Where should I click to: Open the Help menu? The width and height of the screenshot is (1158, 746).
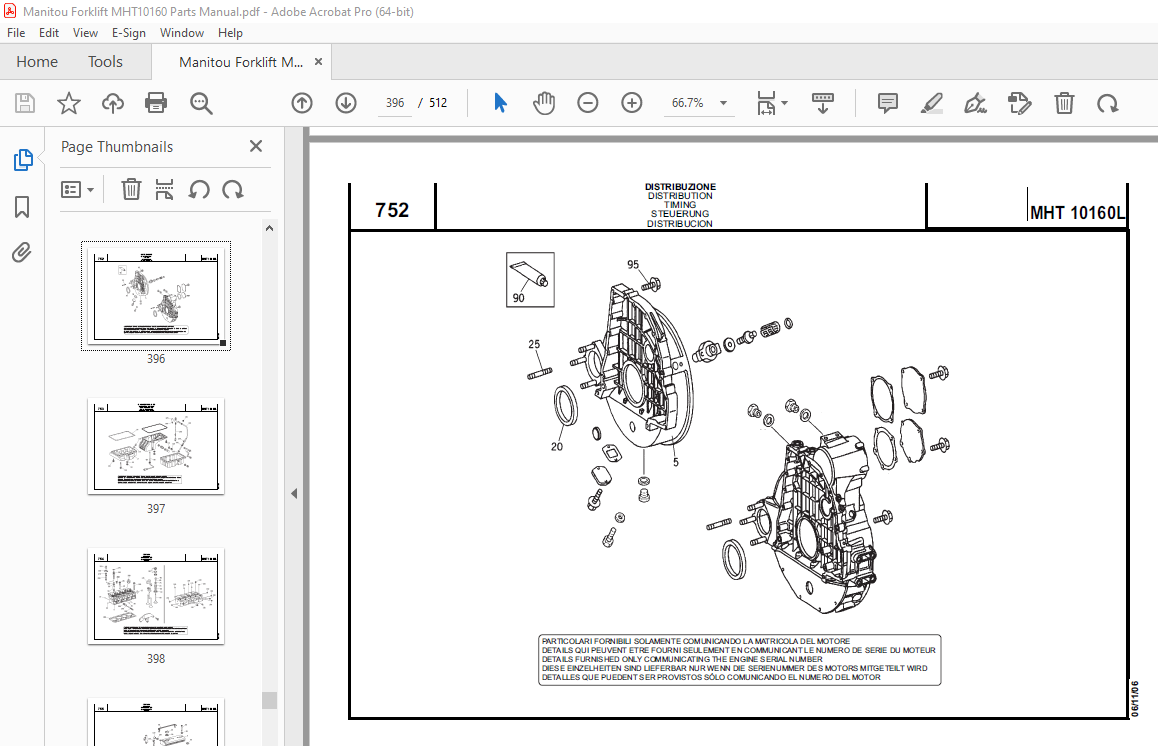[x=230, y=32]
